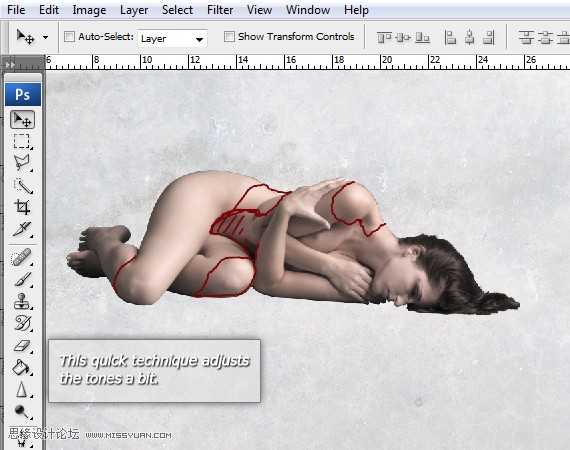Select the Slice tool
570x450 pixels.
click(22, 229)
